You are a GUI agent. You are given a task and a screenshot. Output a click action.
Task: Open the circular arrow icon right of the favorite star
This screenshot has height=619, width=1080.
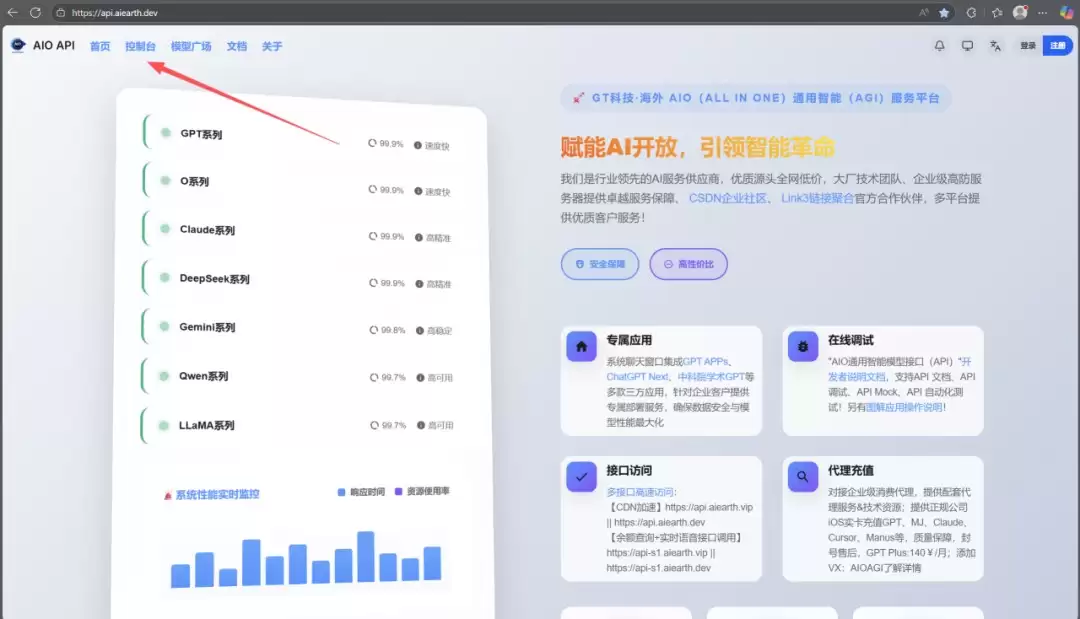click(971, 12)
